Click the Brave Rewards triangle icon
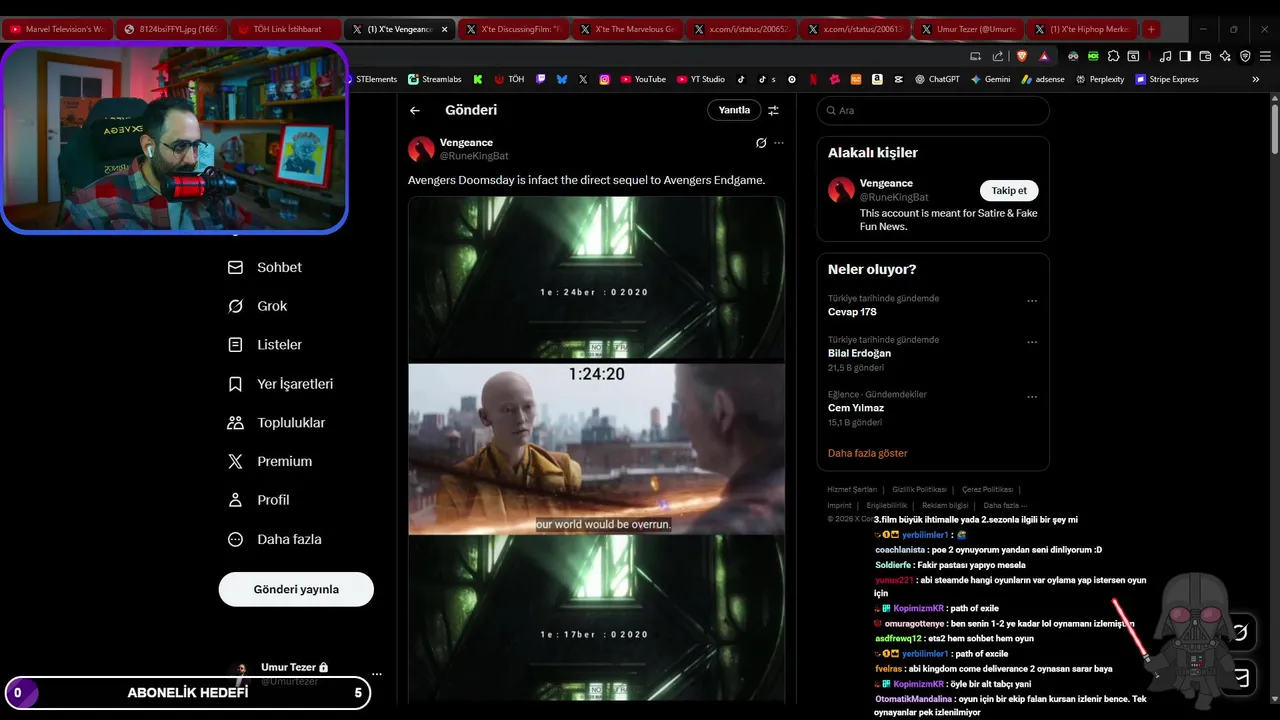The image size is (1280, 720). click(1044, 56)
